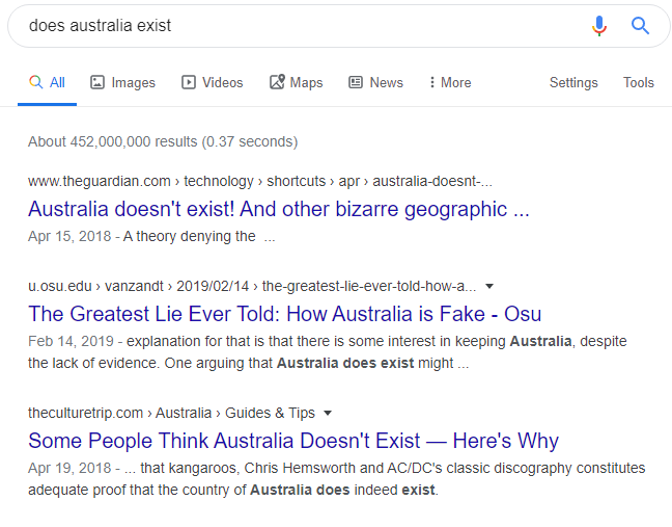Click the microphone voice search icon
Viewport: 672px width, 527px height.
pyautogui.click(x=599, y=26)
